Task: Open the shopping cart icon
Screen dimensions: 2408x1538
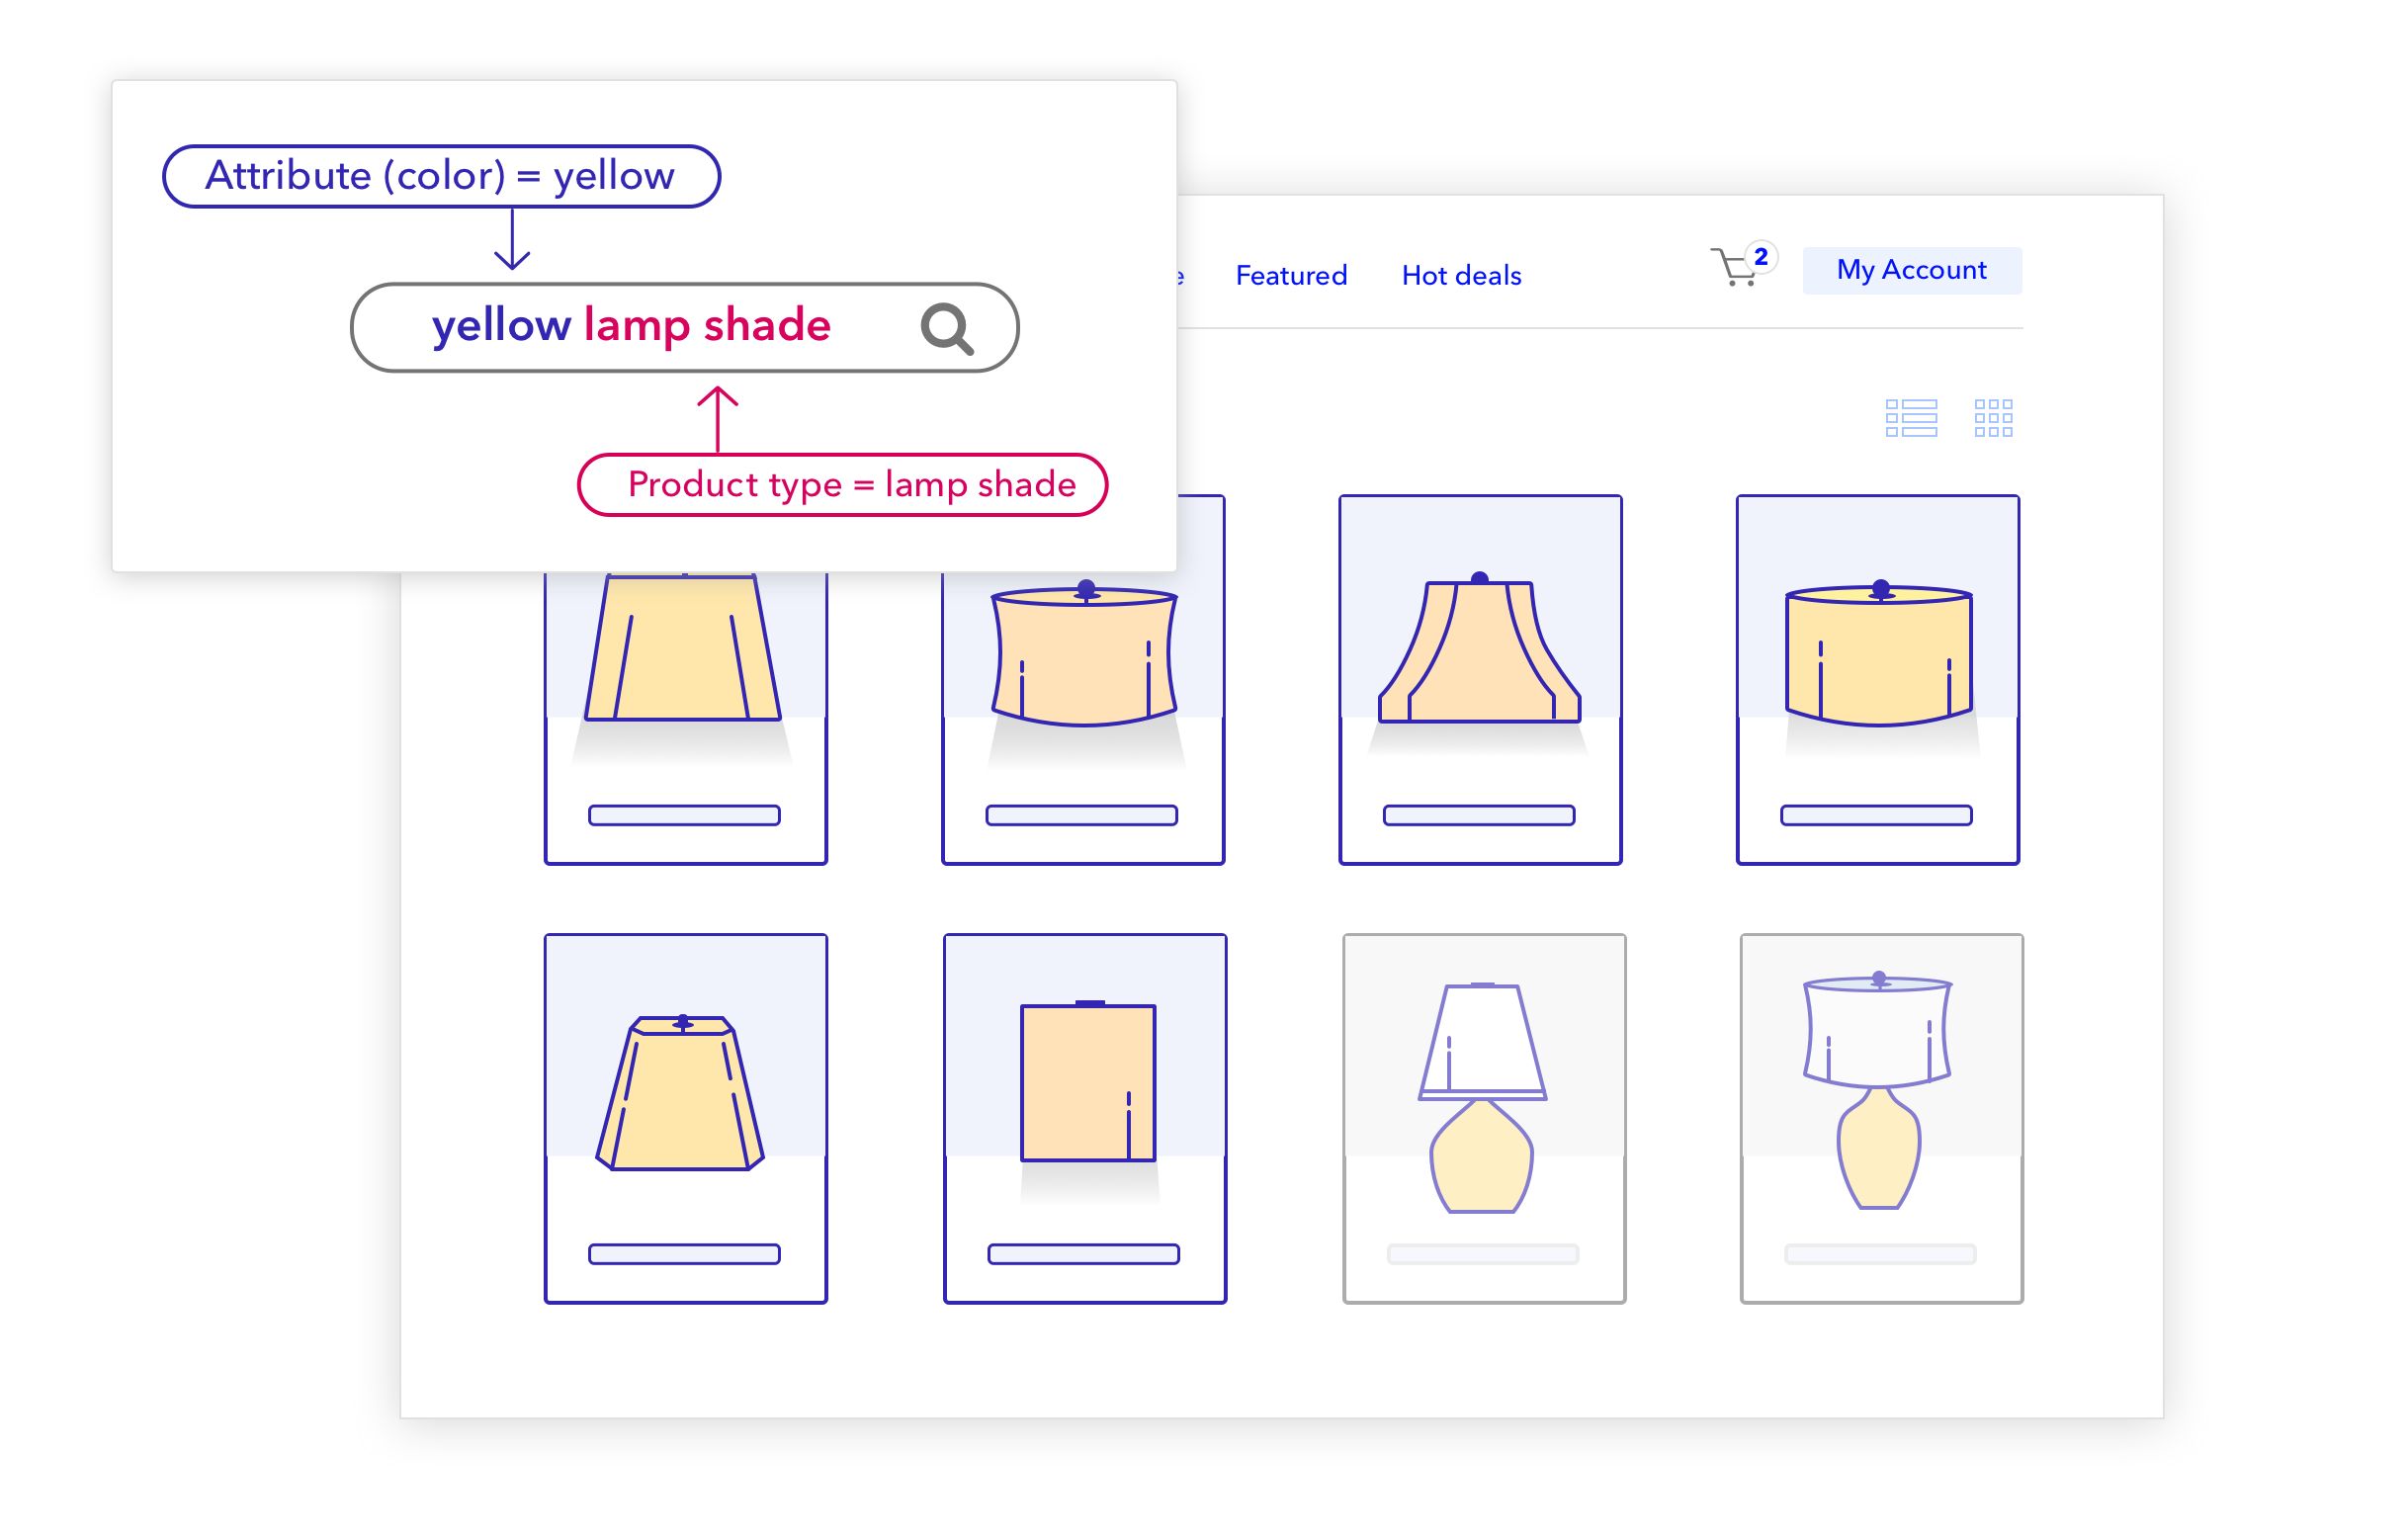Action: click(1733, 268)
